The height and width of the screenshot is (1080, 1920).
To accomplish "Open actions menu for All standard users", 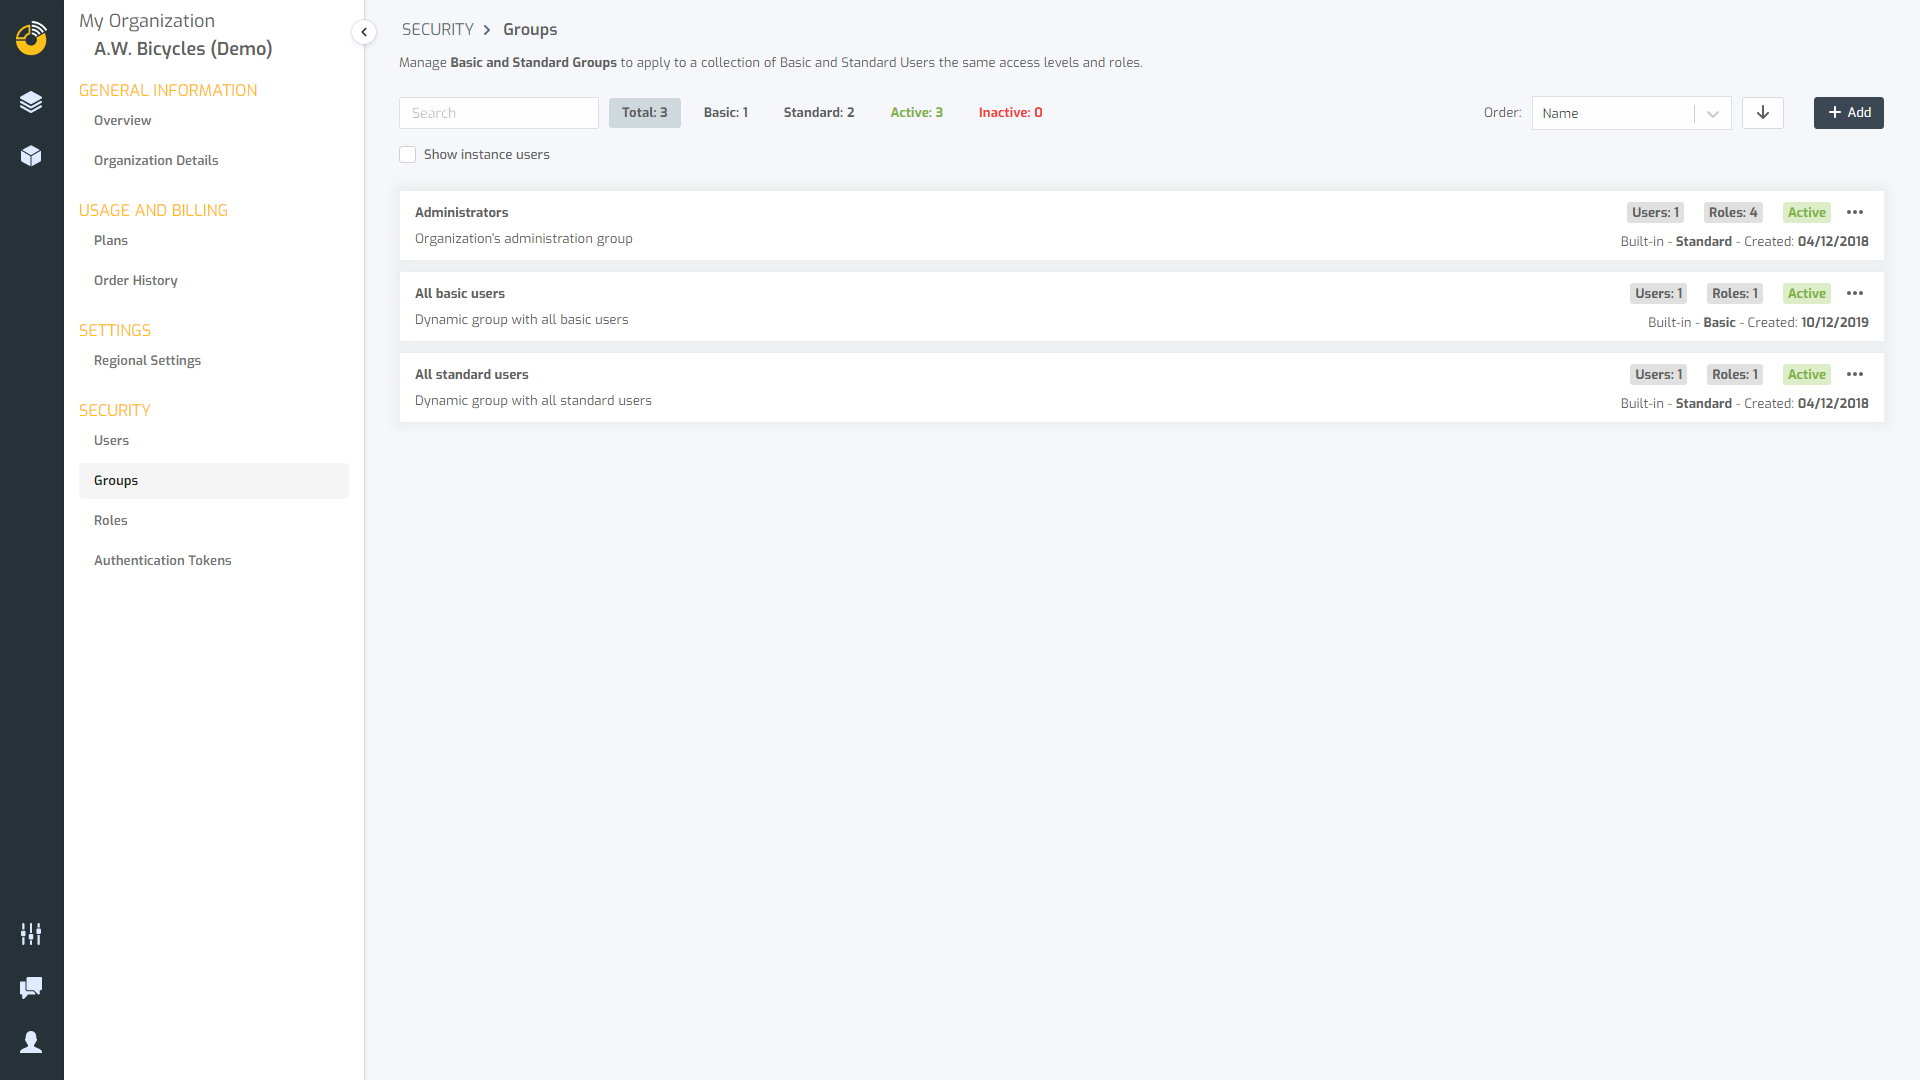I will [1856, 374].
